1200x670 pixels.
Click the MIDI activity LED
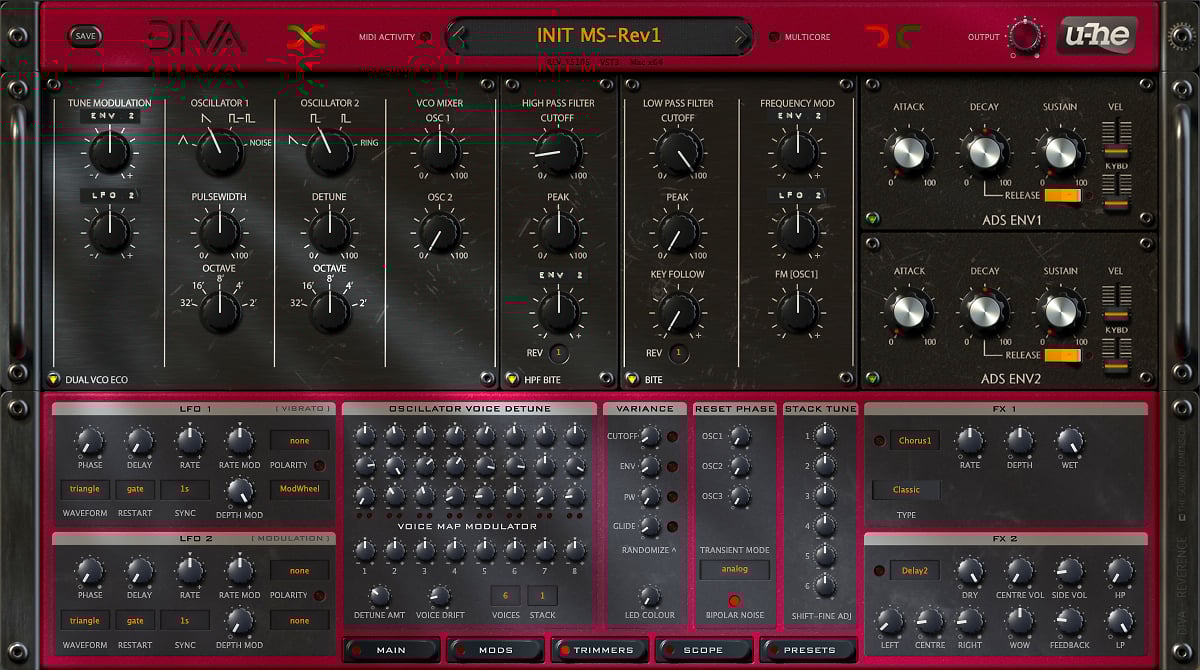click(425, 37)
